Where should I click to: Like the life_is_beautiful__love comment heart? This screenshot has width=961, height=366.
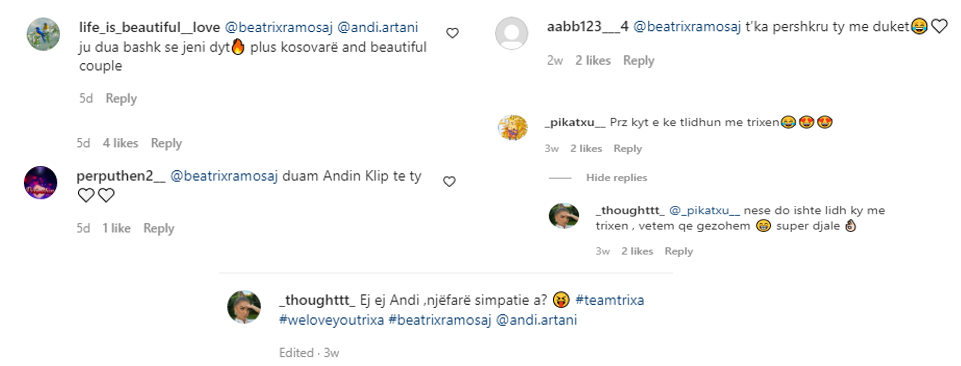coord(452,33)
